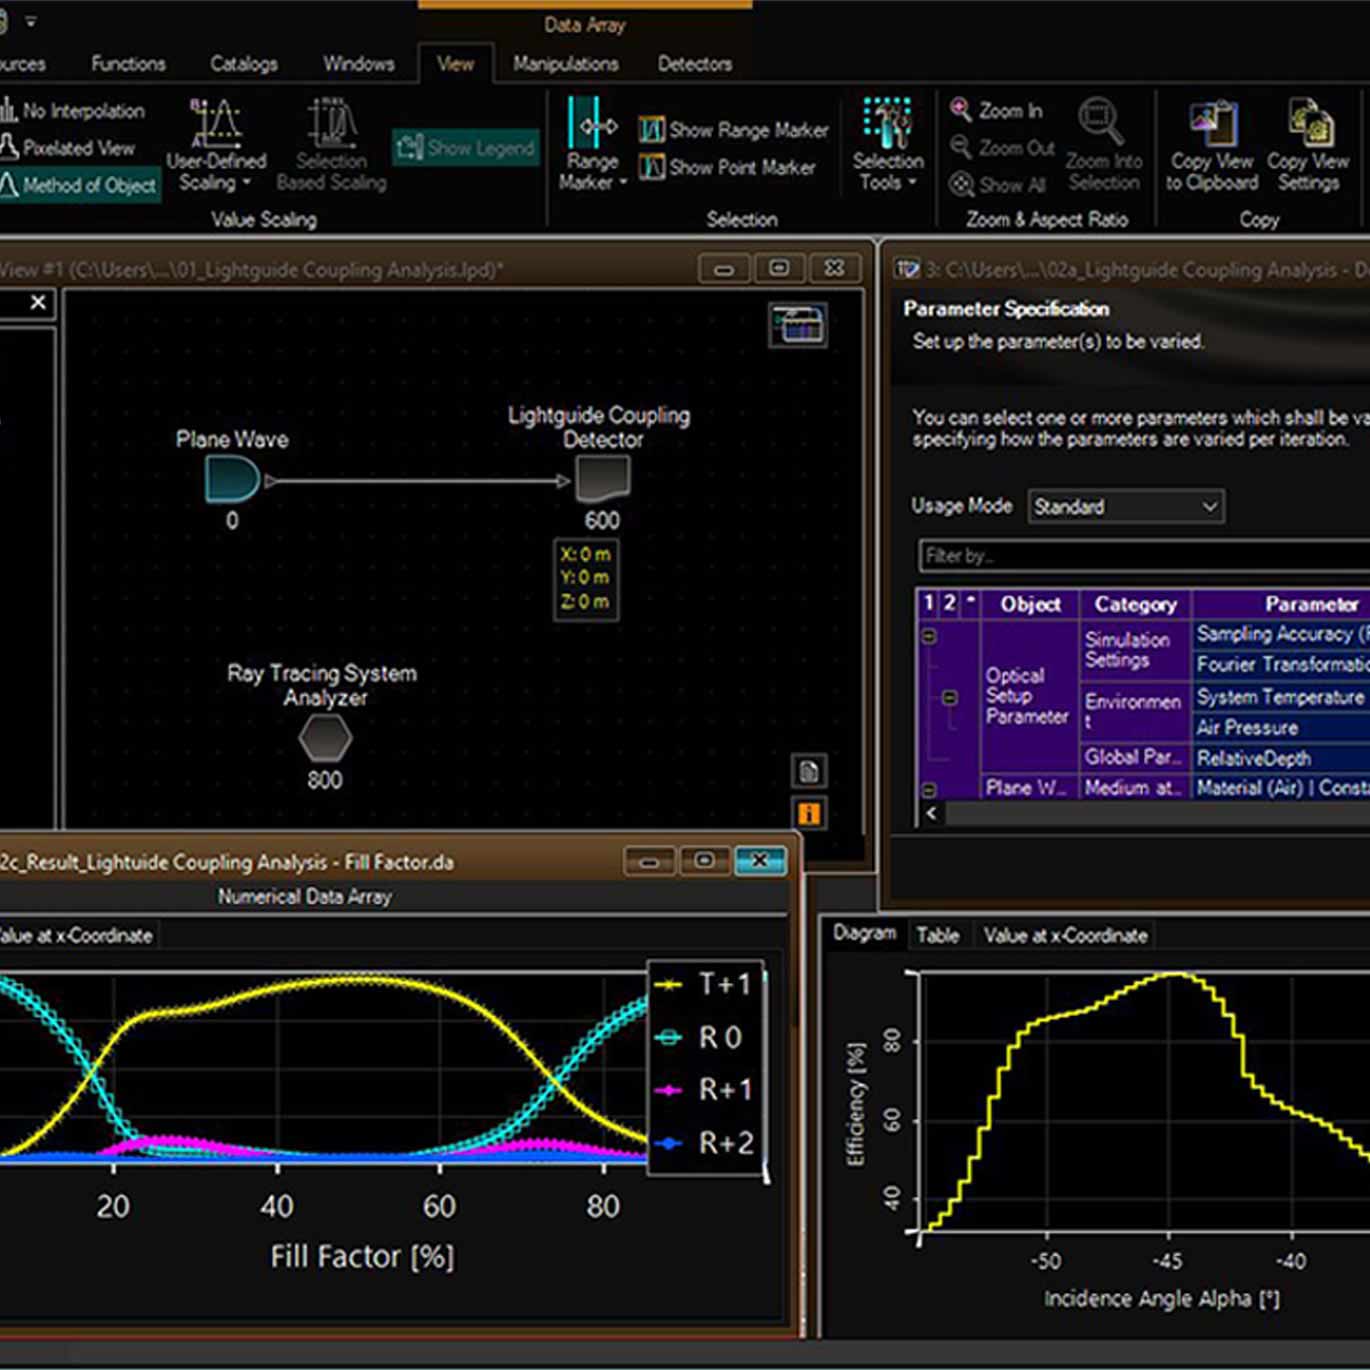Open the Manipulations ribbon tab
1370x1370 pixels.
pos(565,63)
